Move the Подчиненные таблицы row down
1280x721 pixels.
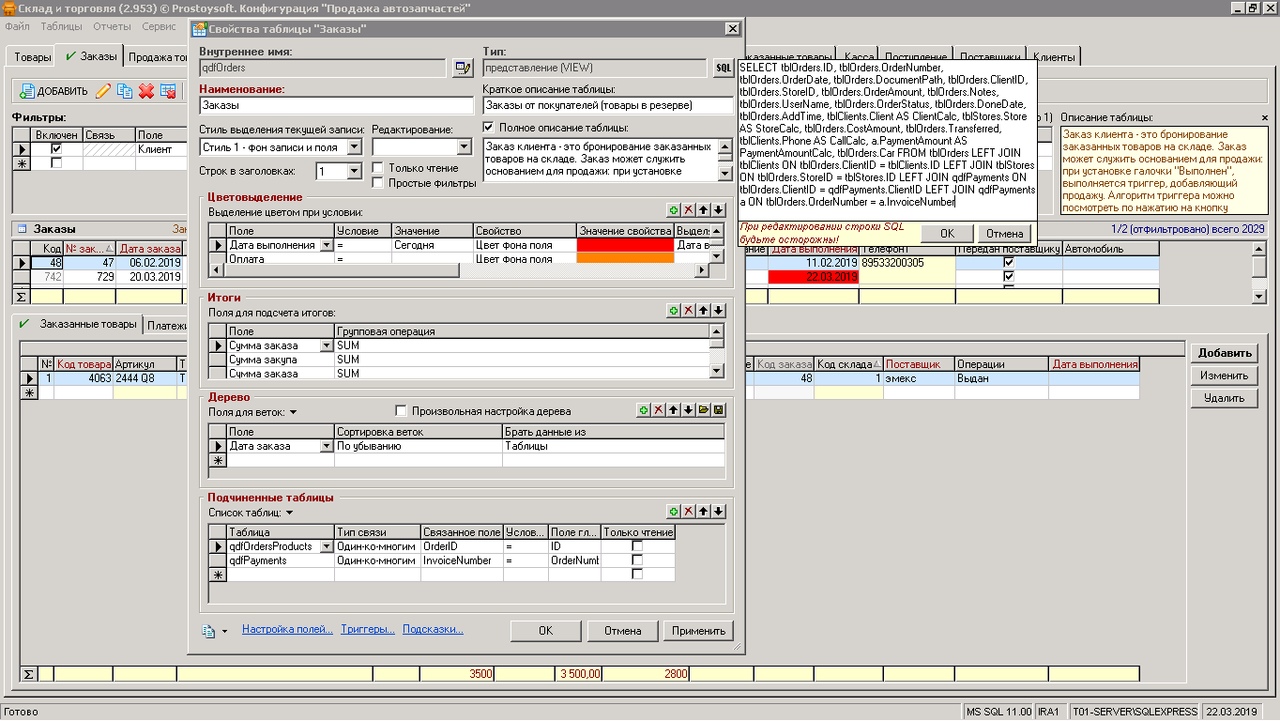pos(718,512)
